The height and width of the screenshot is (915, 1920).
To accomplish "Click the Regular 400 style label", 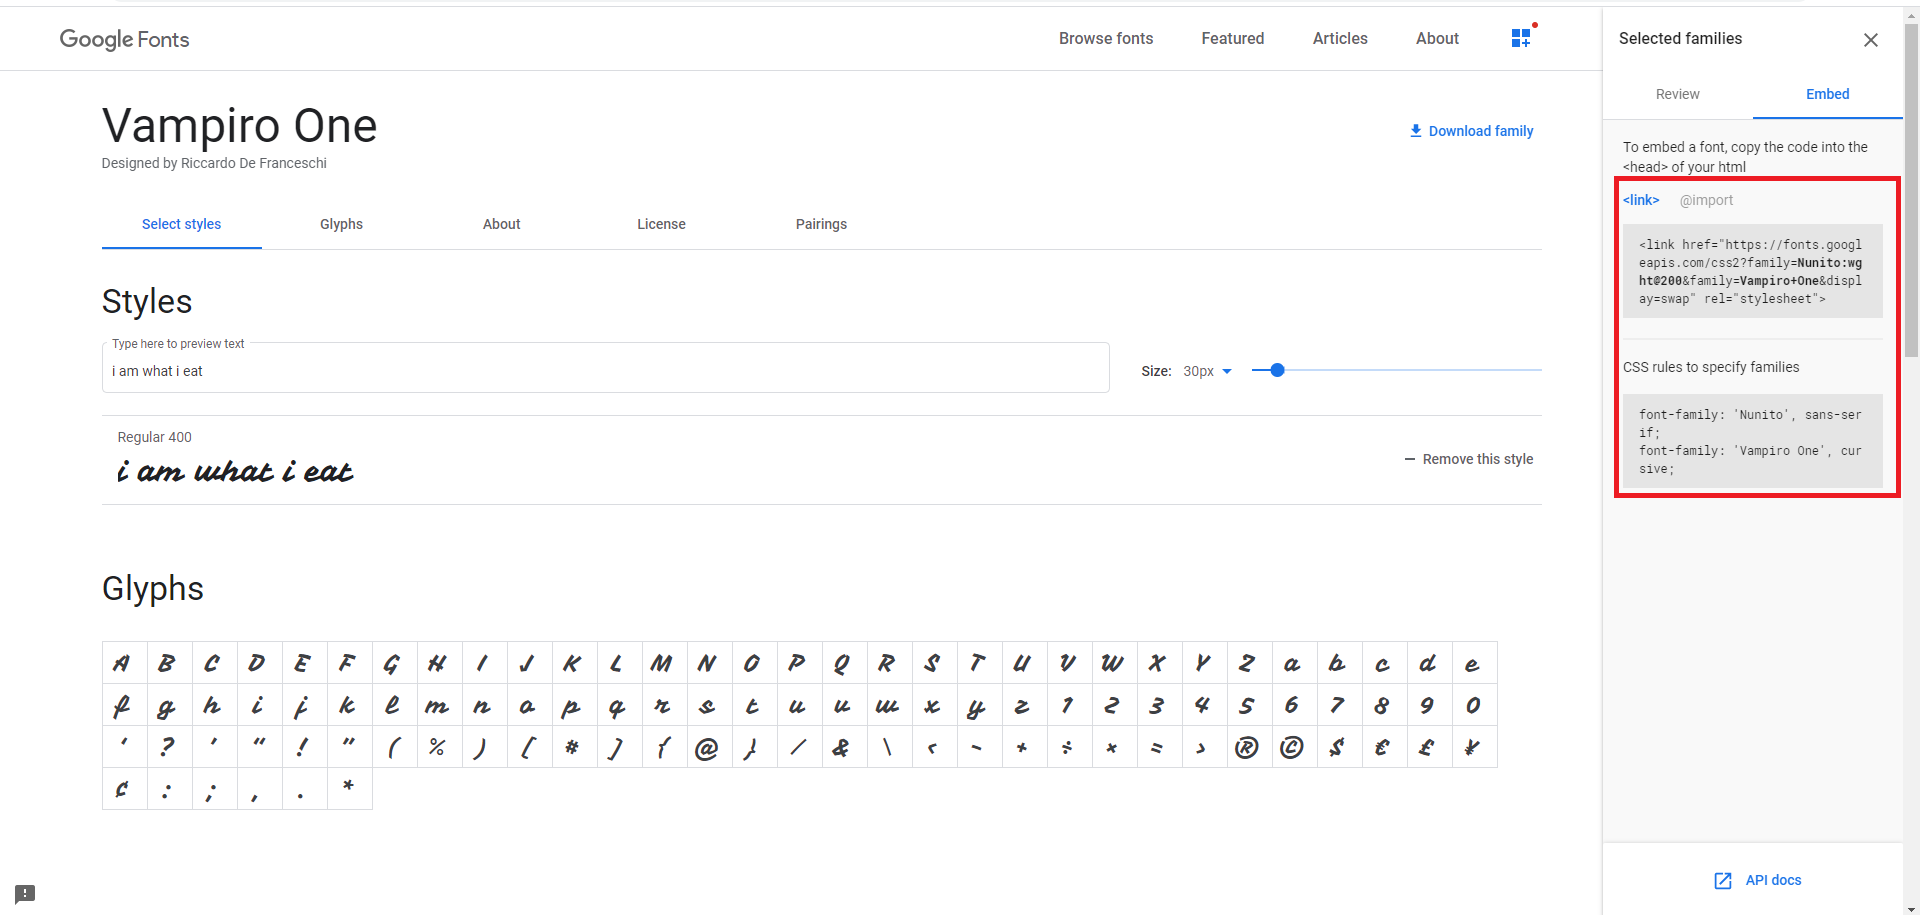I will click(x=154, y=437).
